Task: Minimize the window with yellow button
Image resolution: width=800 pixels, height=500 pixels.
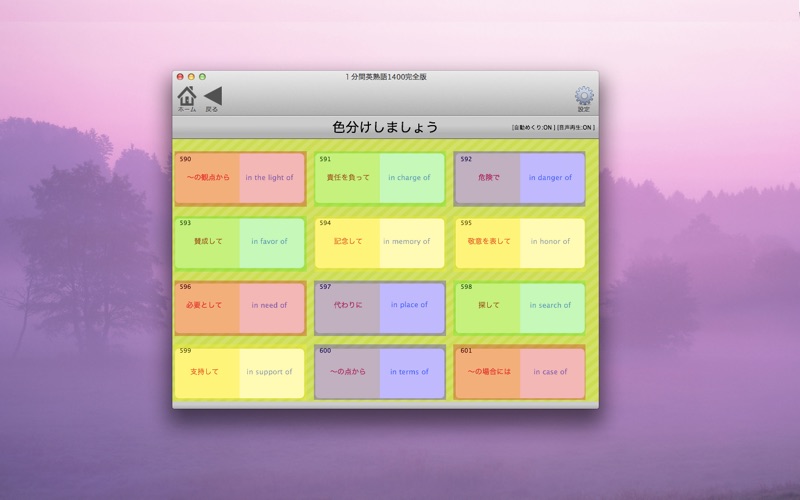Action: 191,77
